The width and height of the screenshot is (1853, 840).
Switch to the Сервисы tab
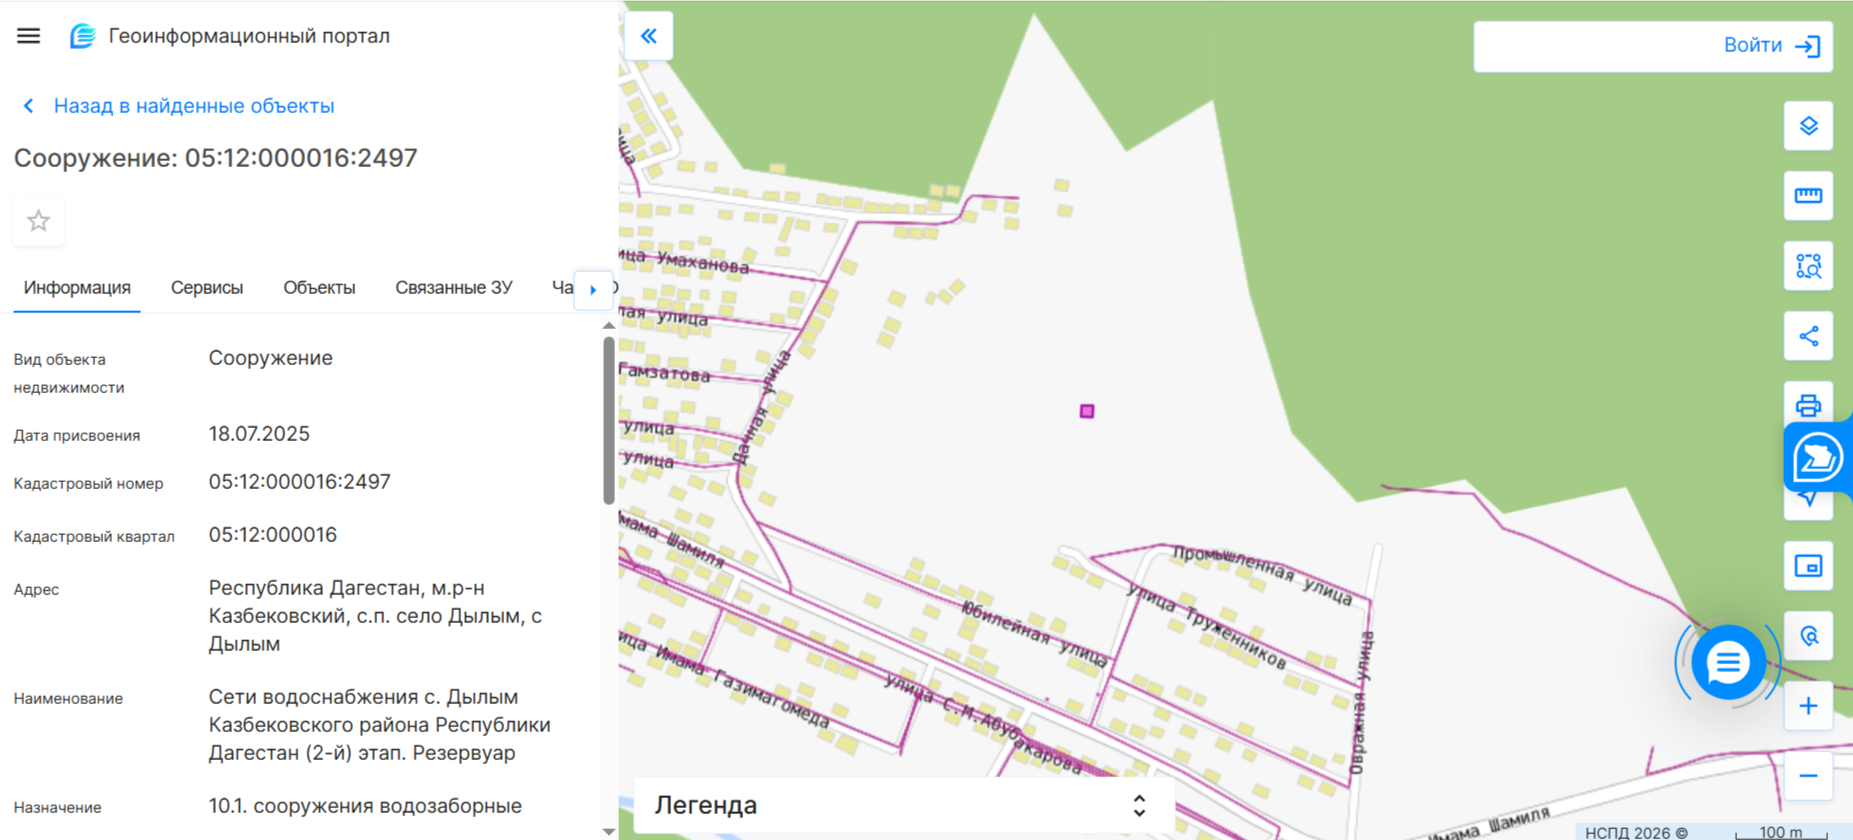[x=207, y=288]
